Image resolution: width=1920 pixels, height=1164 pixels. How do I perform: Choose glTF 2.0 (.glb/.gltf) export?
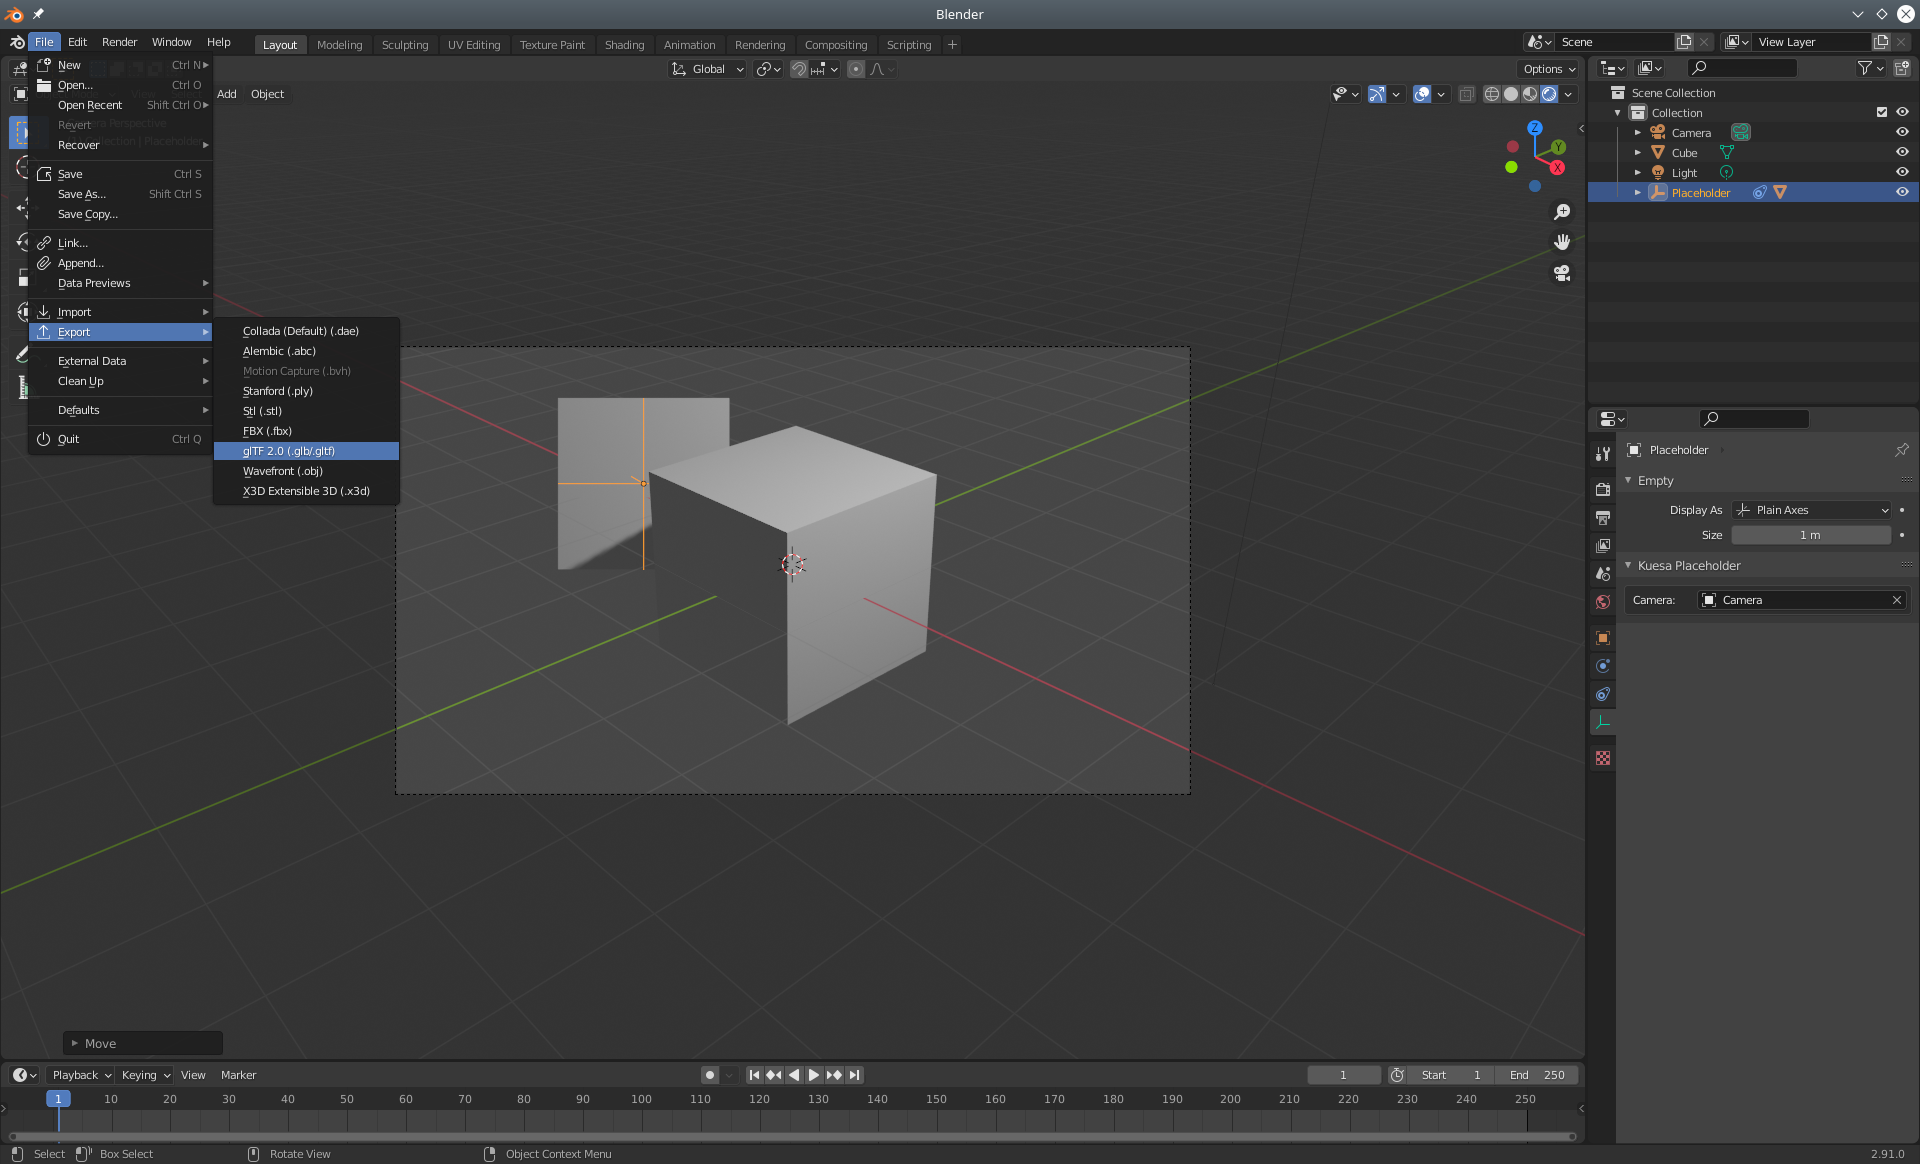point(306,451)
